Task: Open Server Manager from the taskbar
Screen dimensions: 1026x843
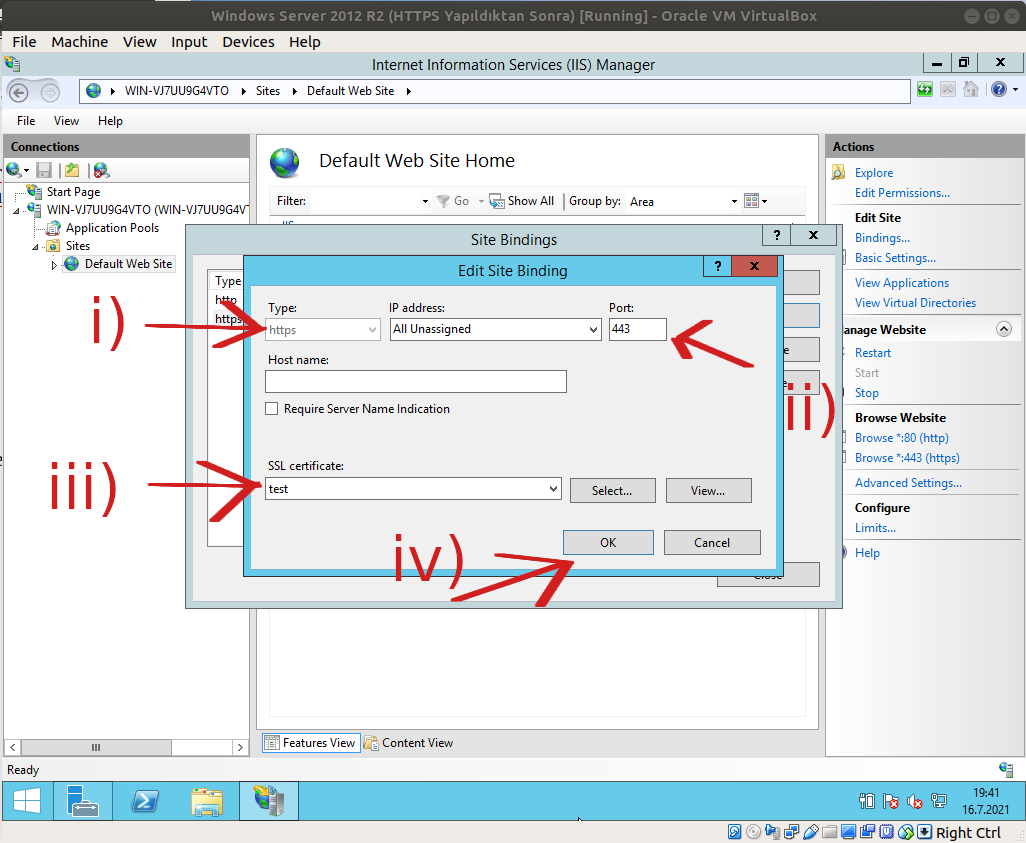Action: click(82, 800)
